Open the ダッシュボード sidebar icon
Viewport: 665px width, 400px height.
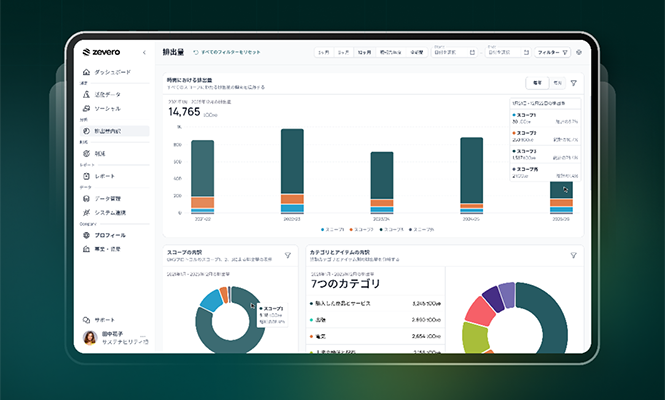pyautogui.click(x=85, y=73)
